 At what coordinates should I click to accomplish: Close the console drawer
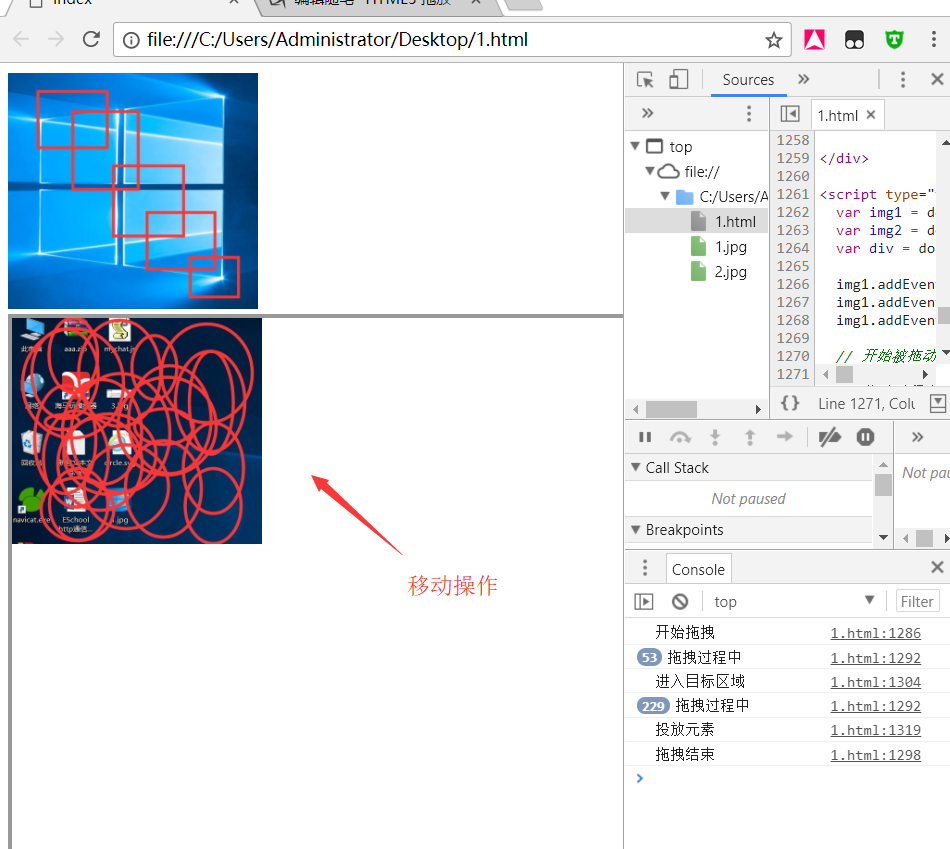click(937, 567)
